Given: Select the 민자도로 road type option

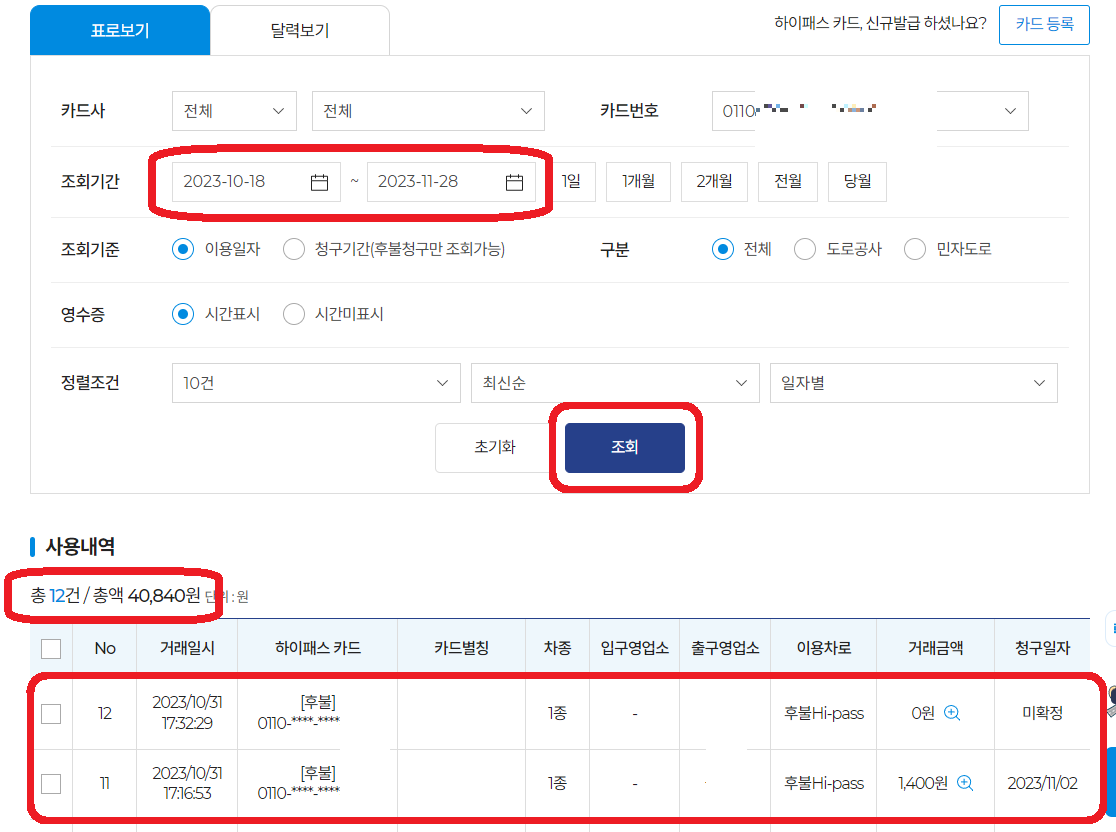Looking at the screenshot, I should [x=914, y=248].
